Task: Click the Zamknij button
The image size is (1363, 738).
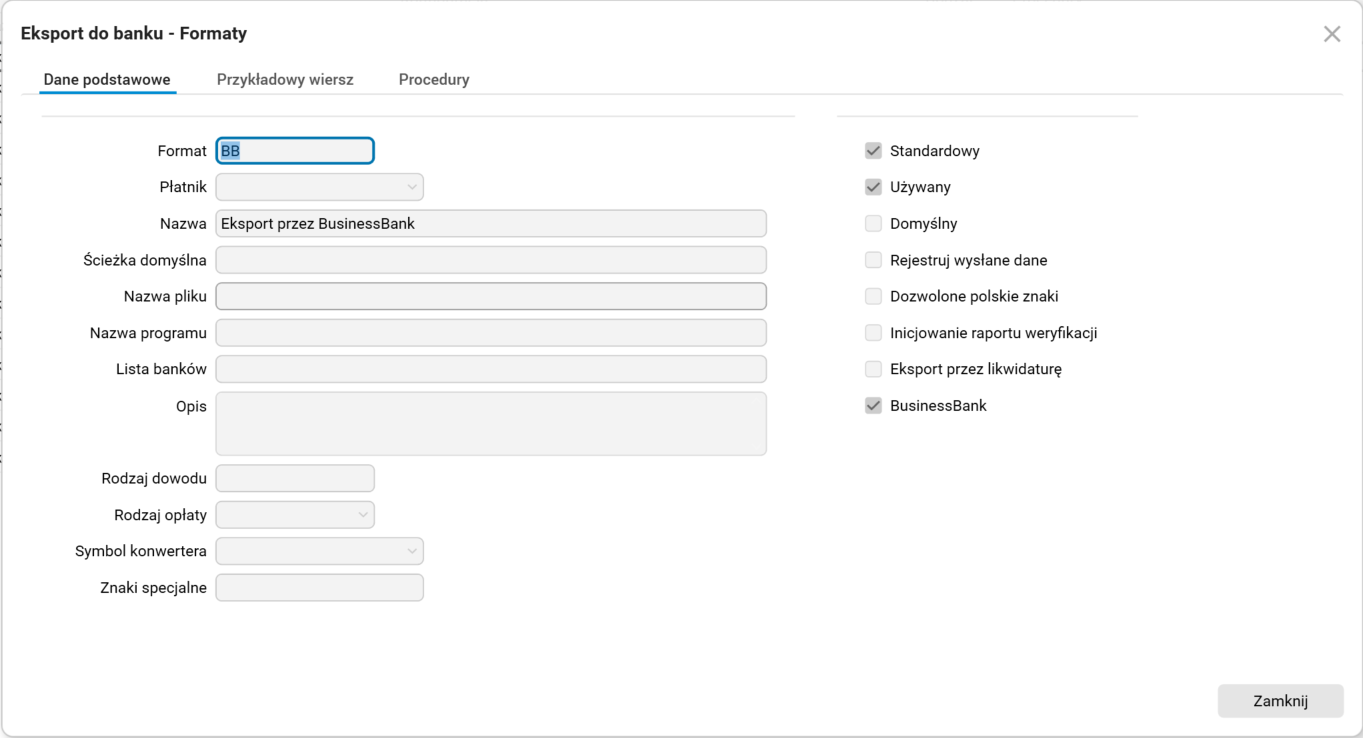Action: coord(1280,701)
